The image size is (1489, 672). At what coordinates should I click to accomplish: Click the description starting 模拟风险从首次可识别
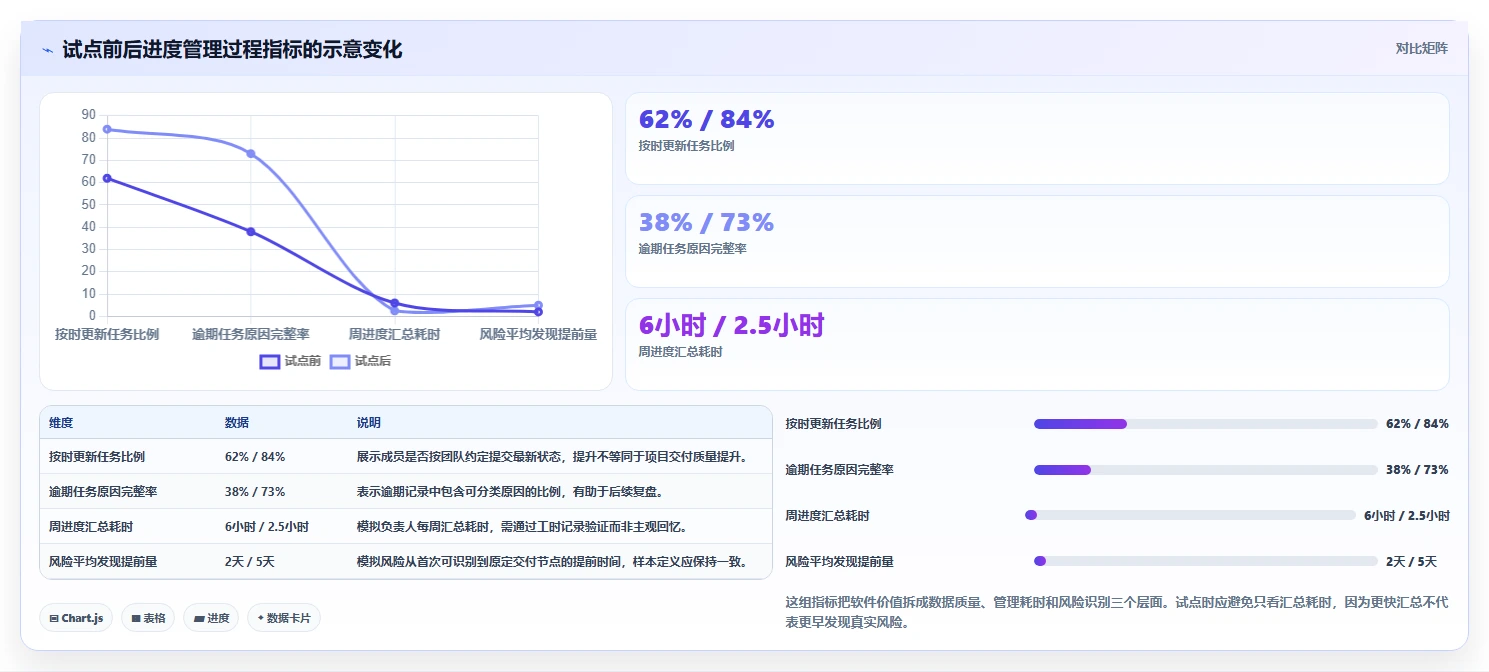tap(553, 561)
